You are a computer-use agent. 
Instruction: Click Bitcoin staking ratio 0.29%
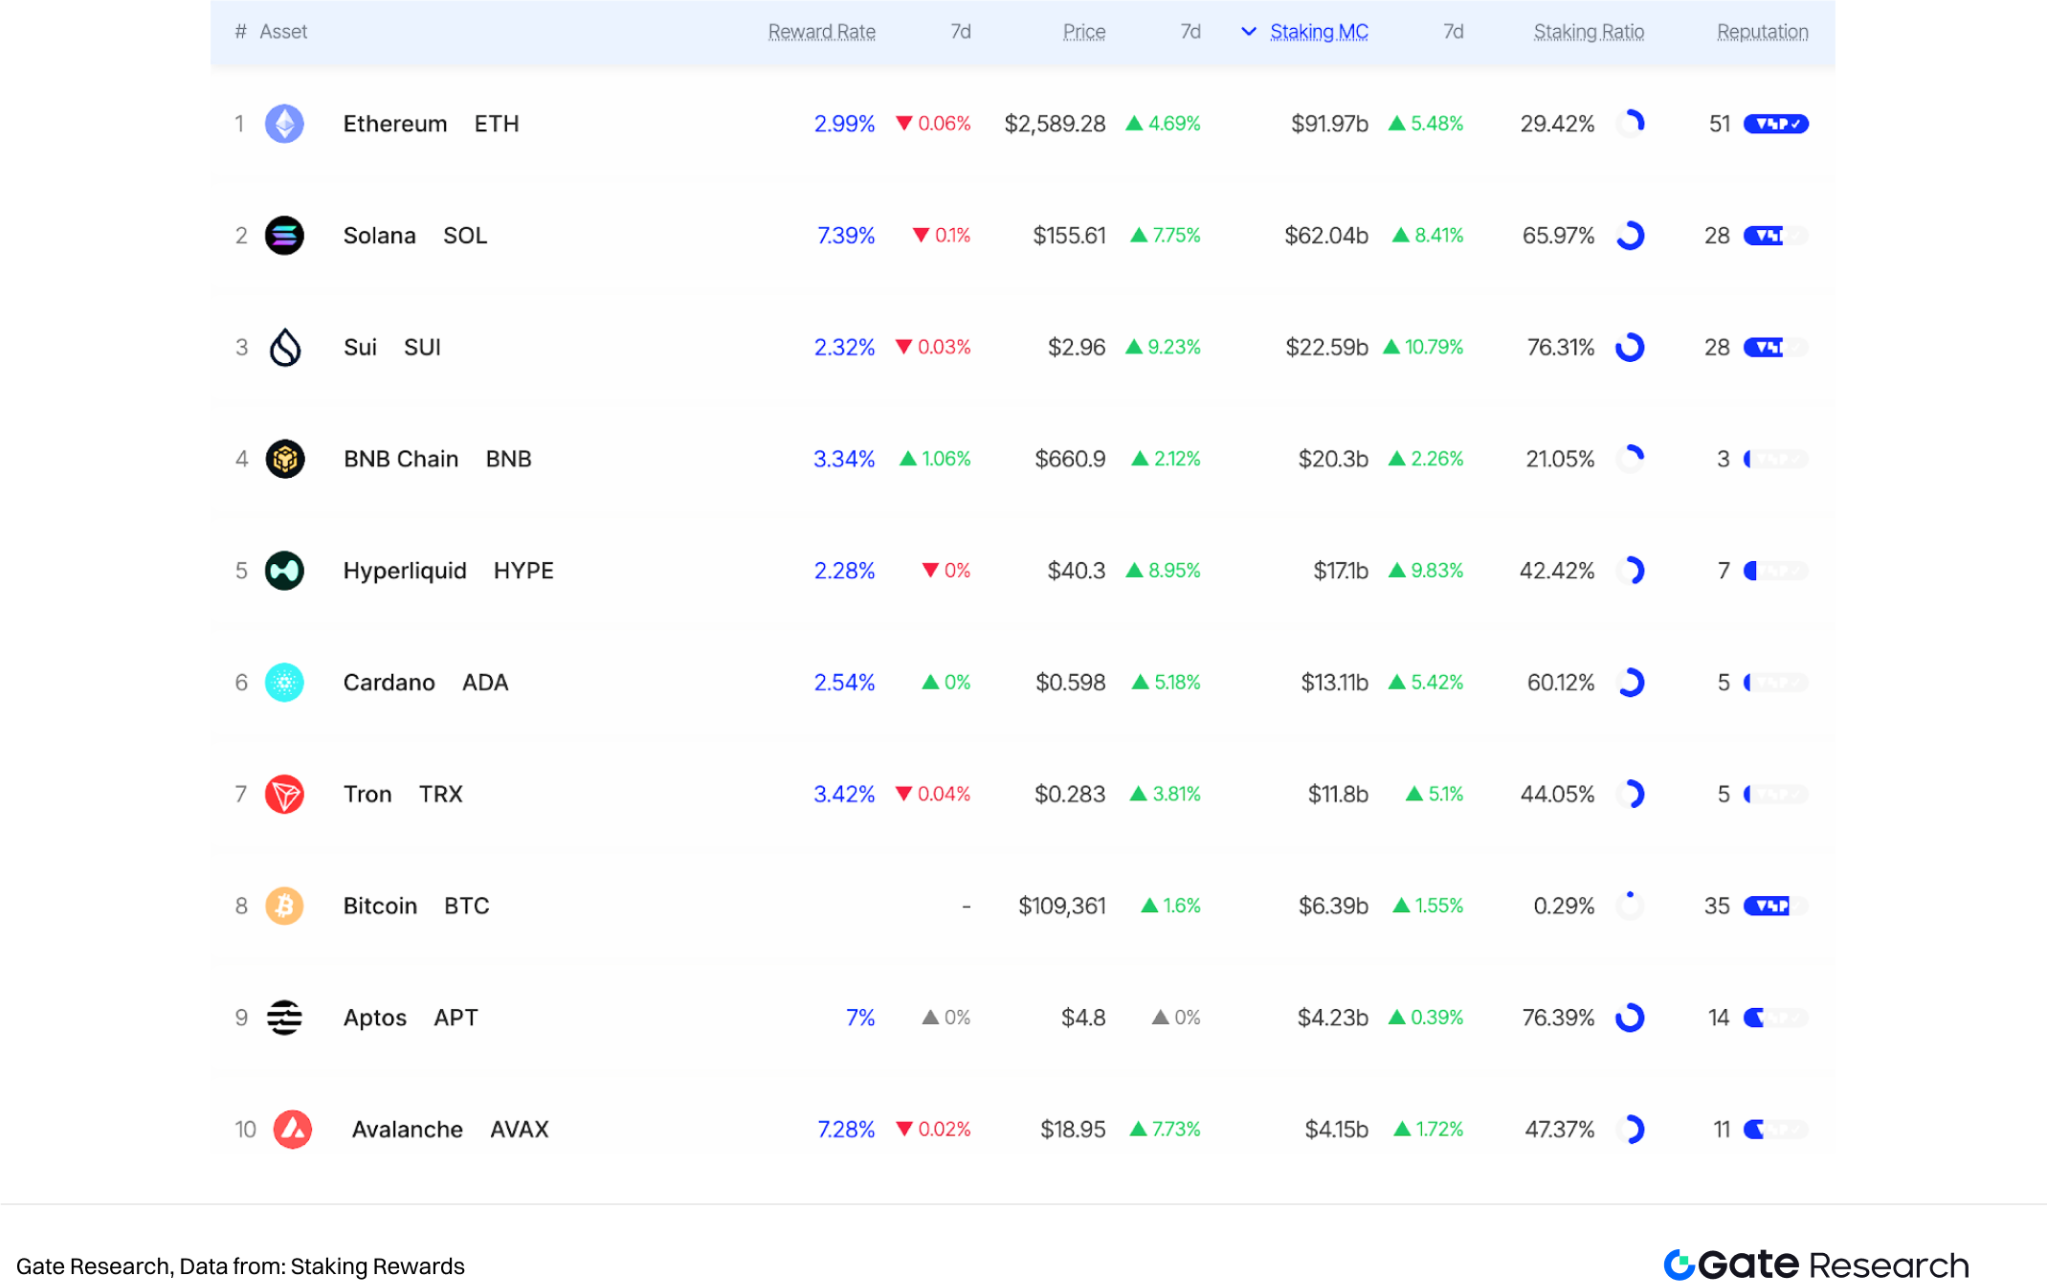(1564, 906)
